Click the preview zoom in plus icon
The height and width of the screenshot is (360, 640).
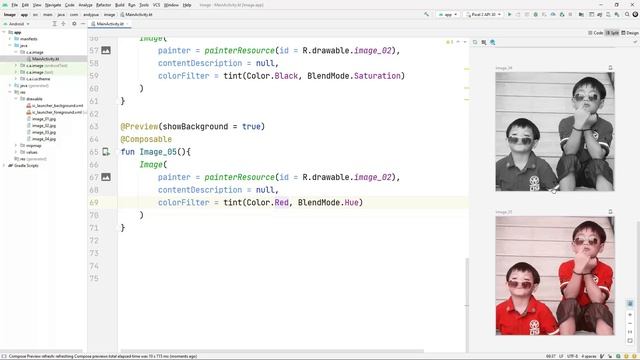[630, 315]
